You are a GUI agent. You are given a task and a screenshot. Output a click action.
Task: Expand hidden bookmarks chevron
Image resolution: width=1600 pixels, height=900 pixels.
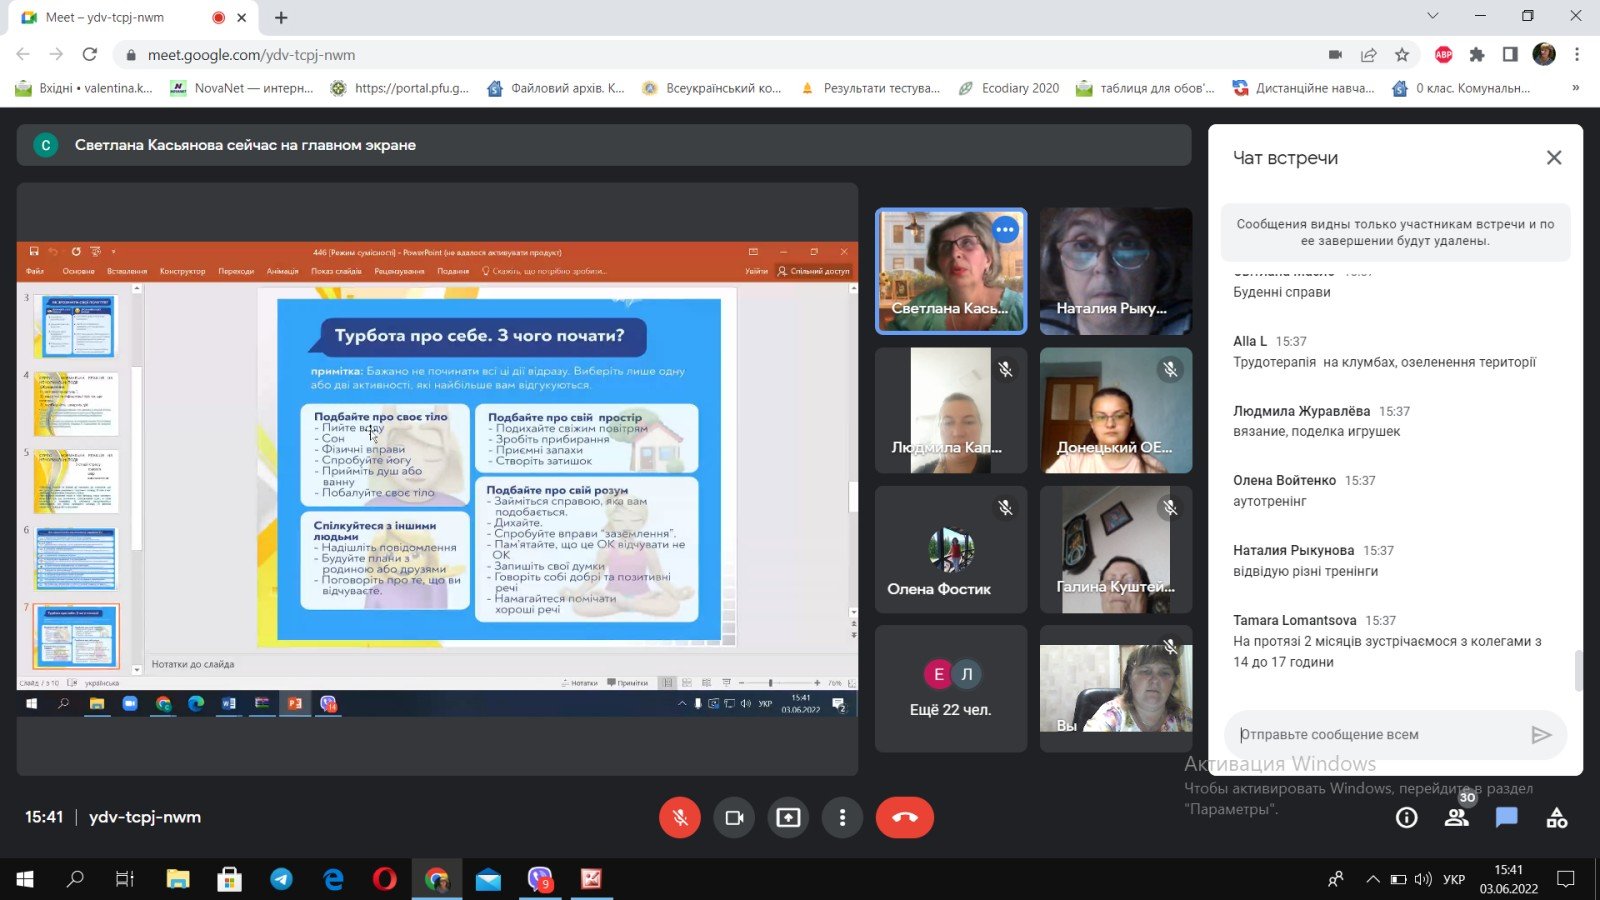(x=1576, y=88)
